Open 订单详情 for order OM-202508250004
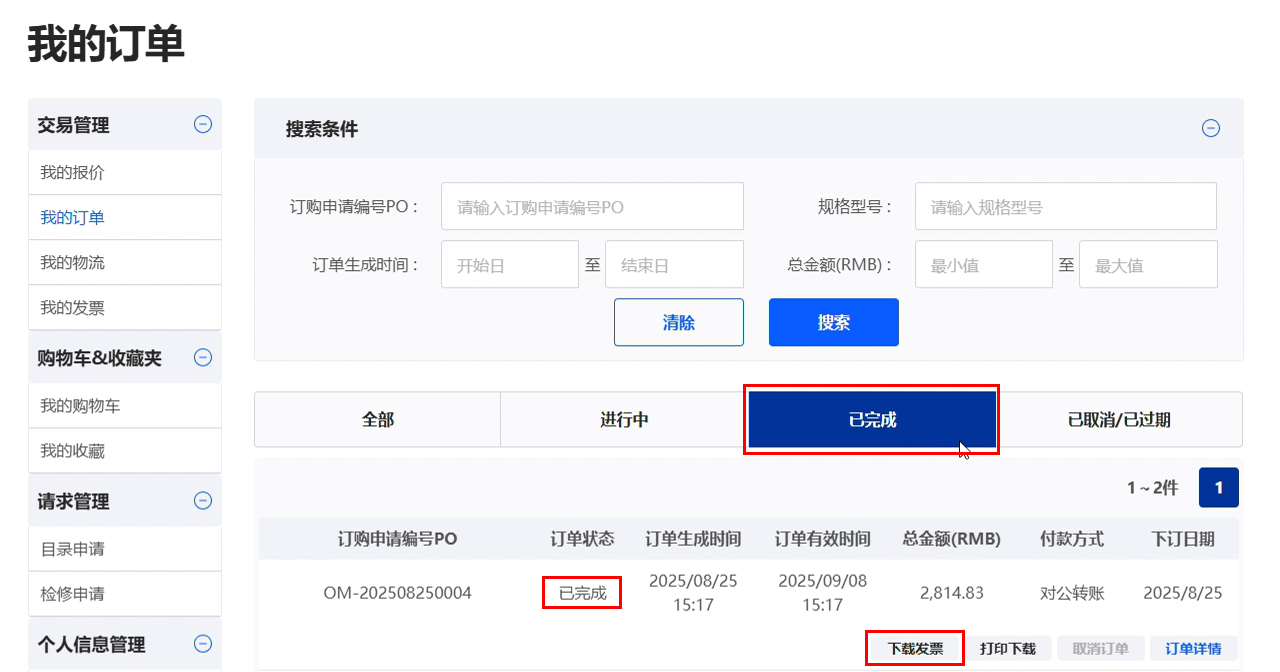This screenshot has width=1280, height=672. point(1193,648)
